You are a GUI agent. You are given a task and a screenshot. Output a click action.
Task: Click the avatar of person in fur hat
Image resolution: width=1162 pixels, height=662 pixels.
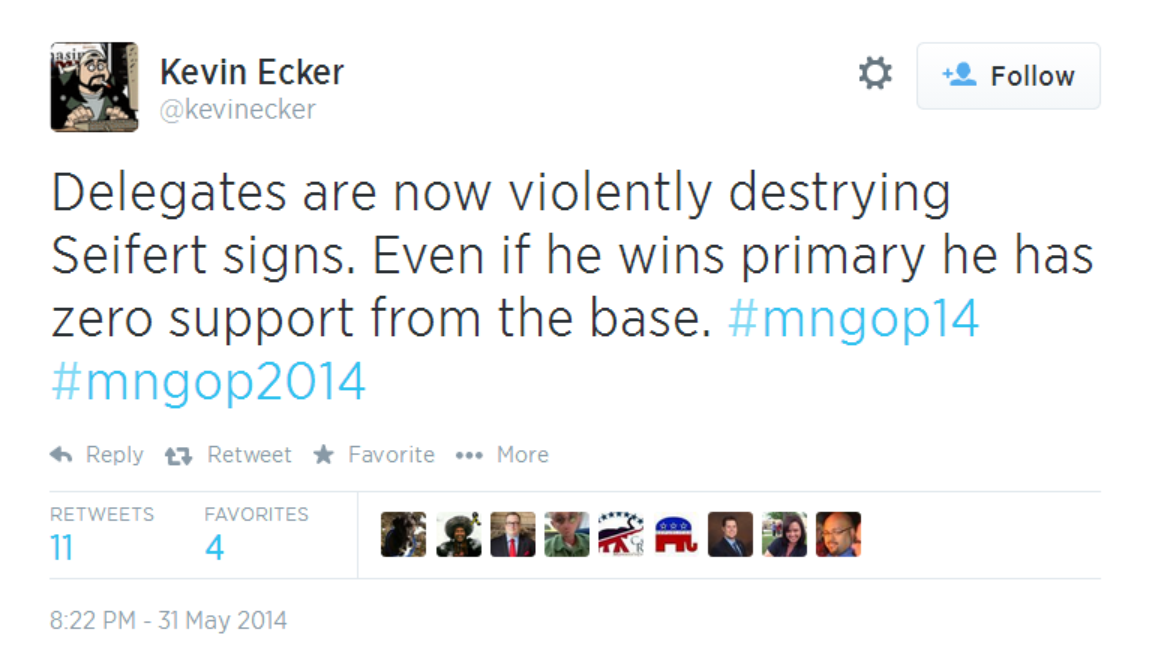(x=458, y=534)
